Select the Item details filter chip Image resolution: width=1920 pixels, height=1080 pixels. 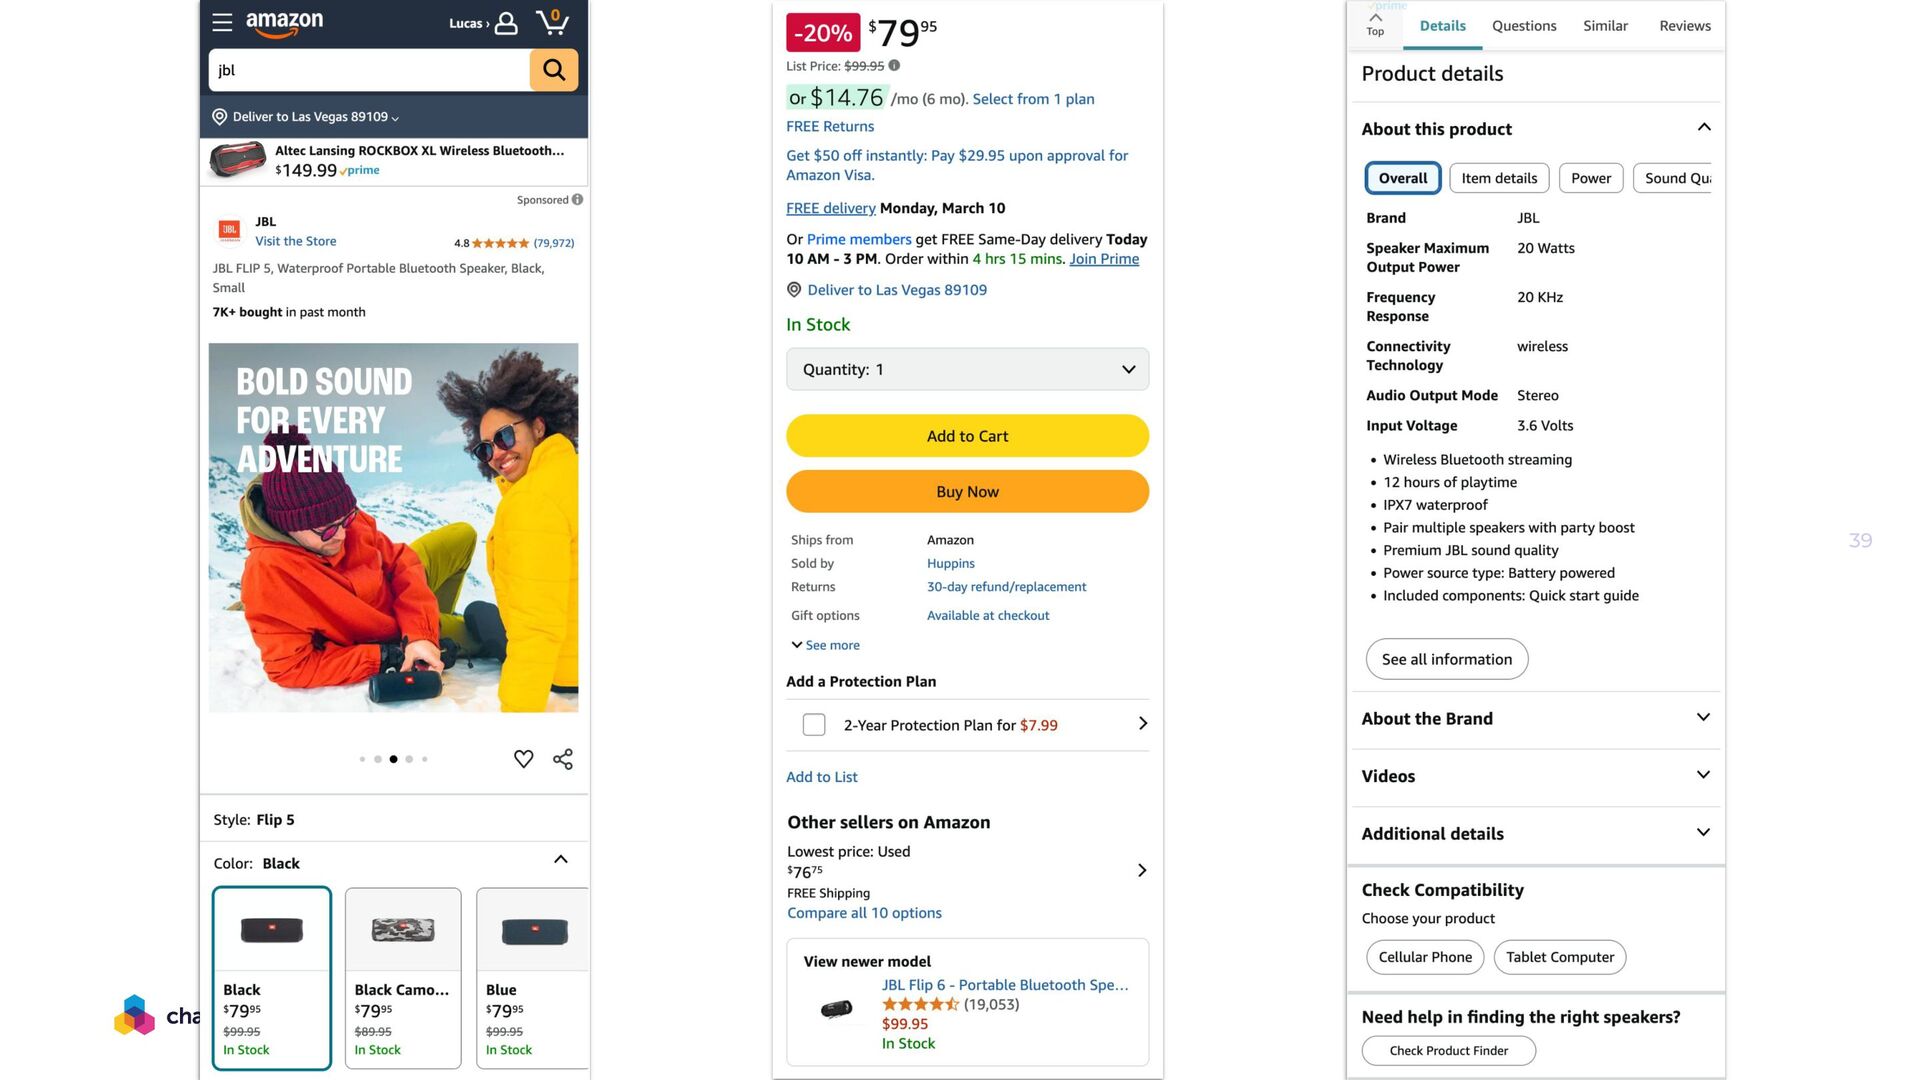(1499, 178)
